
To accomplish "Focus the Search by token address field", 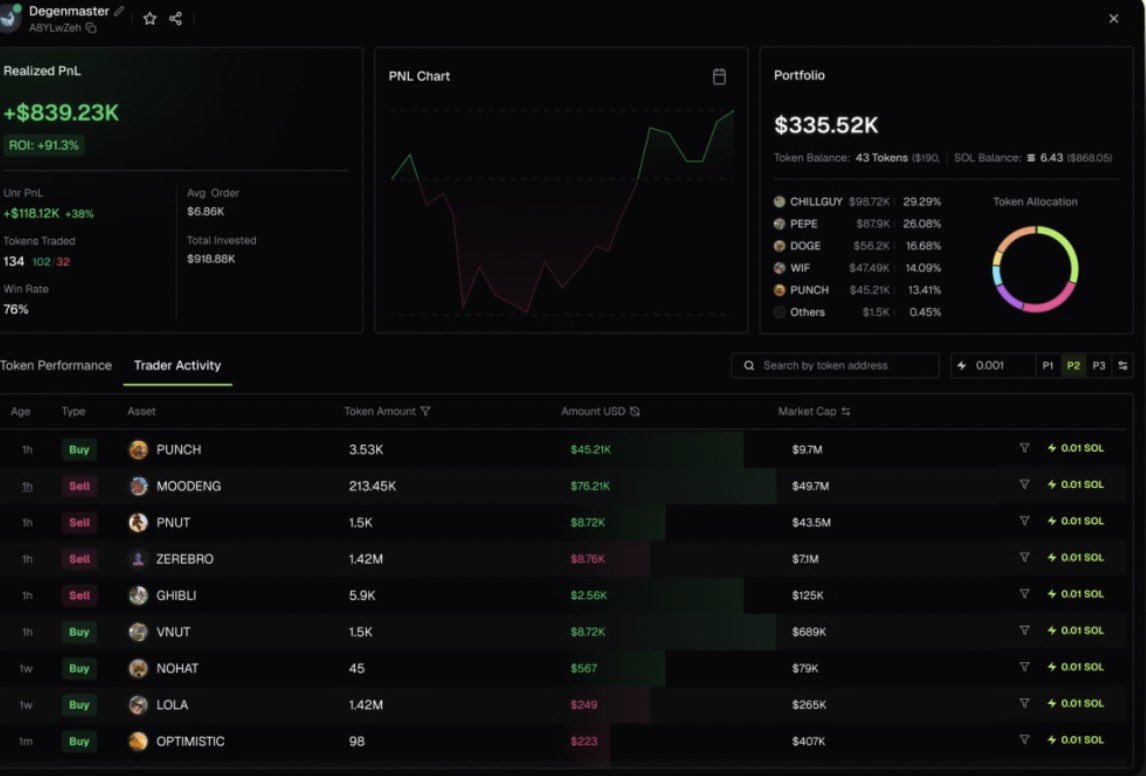I will click(835, 365).
